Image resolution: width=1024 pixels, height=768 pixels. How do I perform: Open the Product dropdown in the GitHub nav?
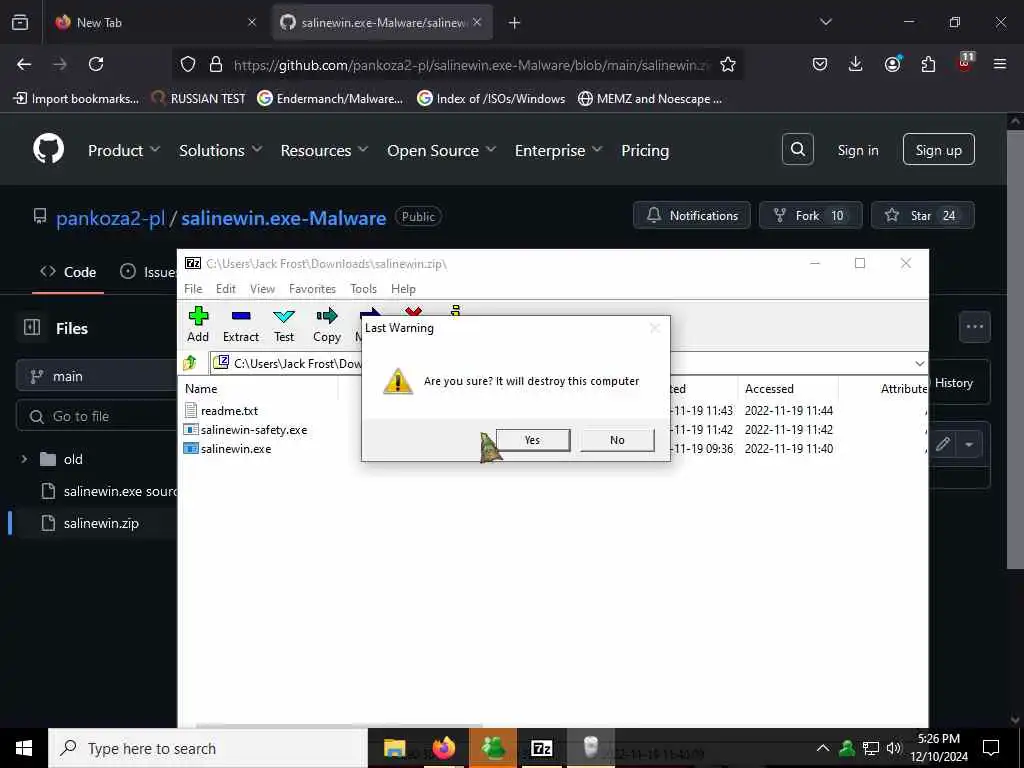[x=124, y=150]
